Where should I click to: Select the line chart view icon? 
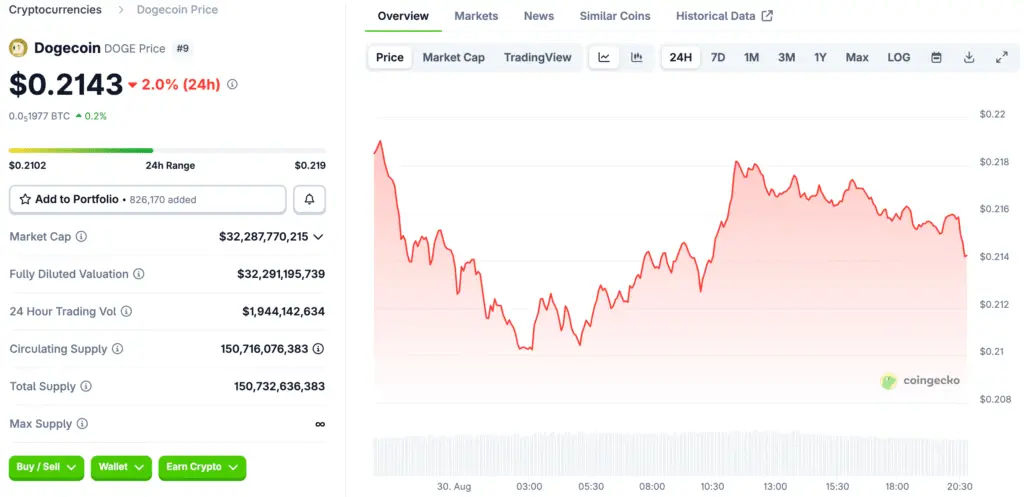[x=604, y=57]
